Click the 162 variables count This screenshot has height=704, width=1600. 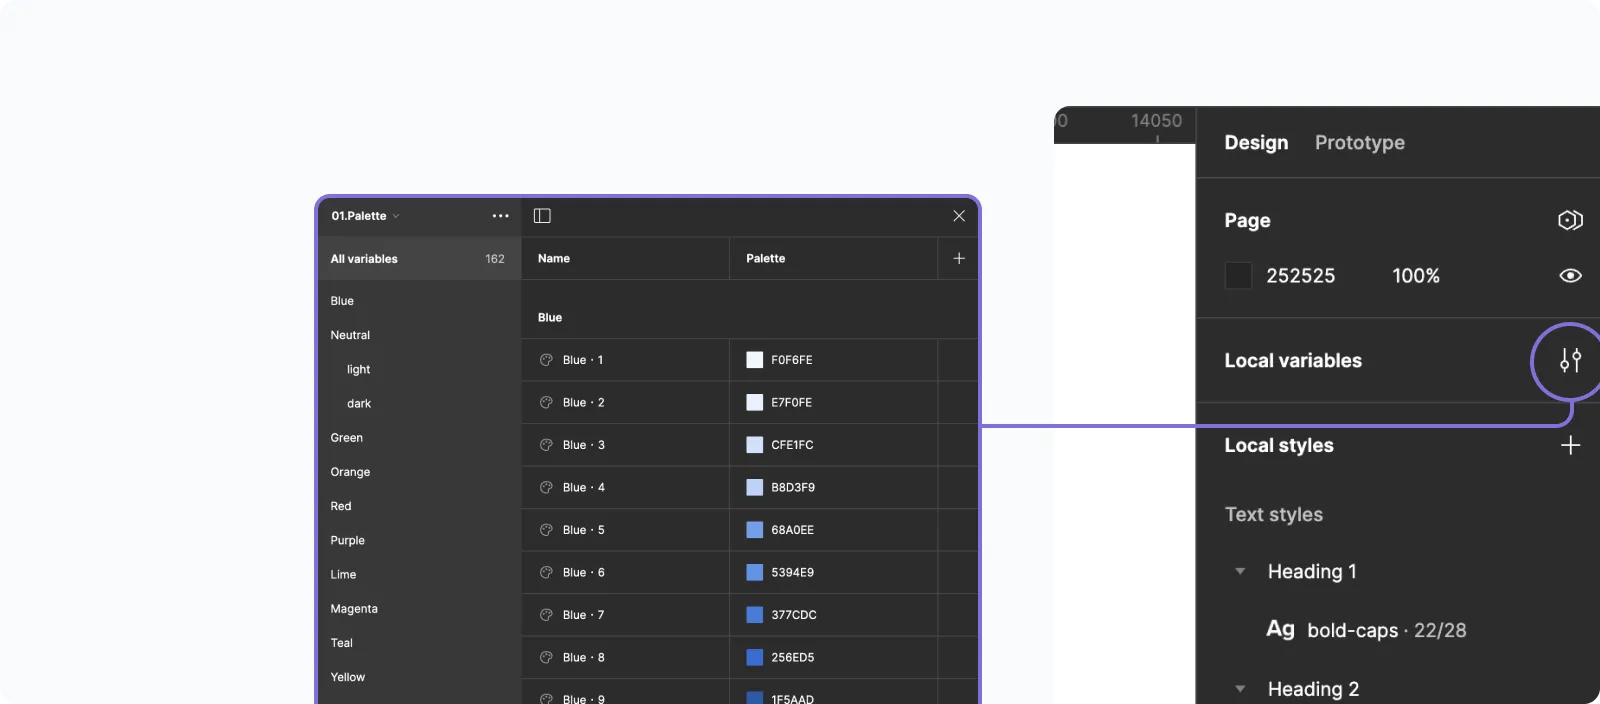coord(495,259)
